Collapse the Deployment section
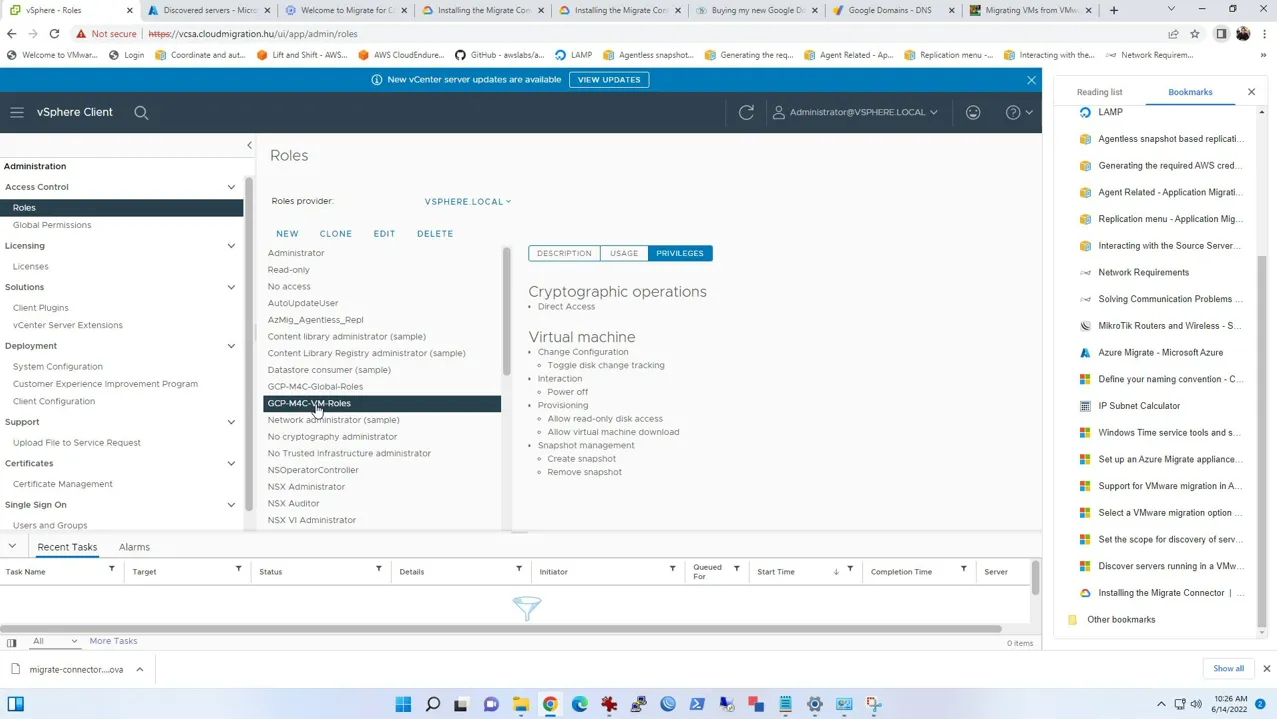The height and width of the screenshot is (719, 1277). [x=231, y=346]
